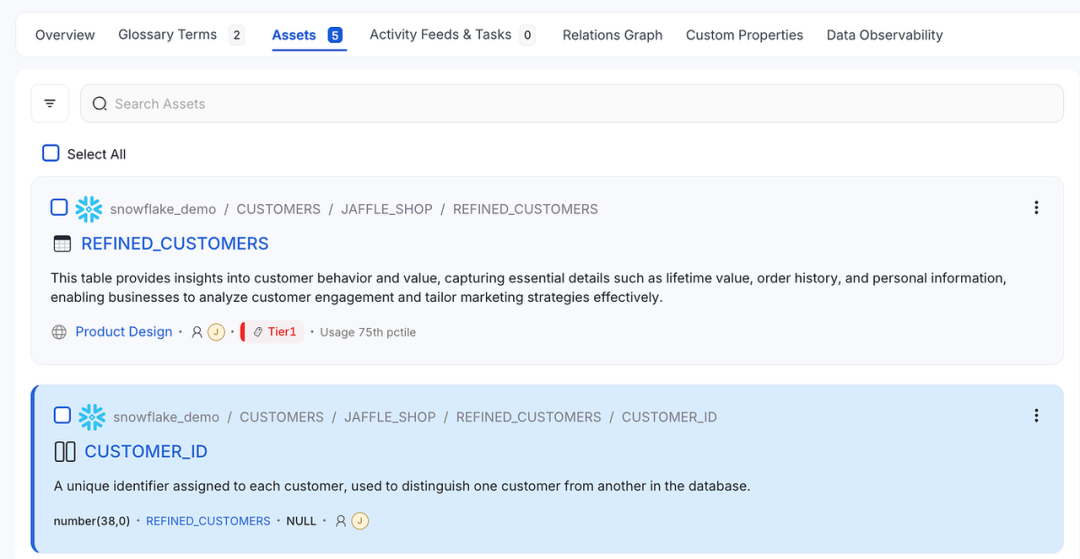Click Snowflake logo on CUSTOMER_ID card
The width and height of the screenshot is (1080, 559).
pyautogui.click(x=92, y=417)
